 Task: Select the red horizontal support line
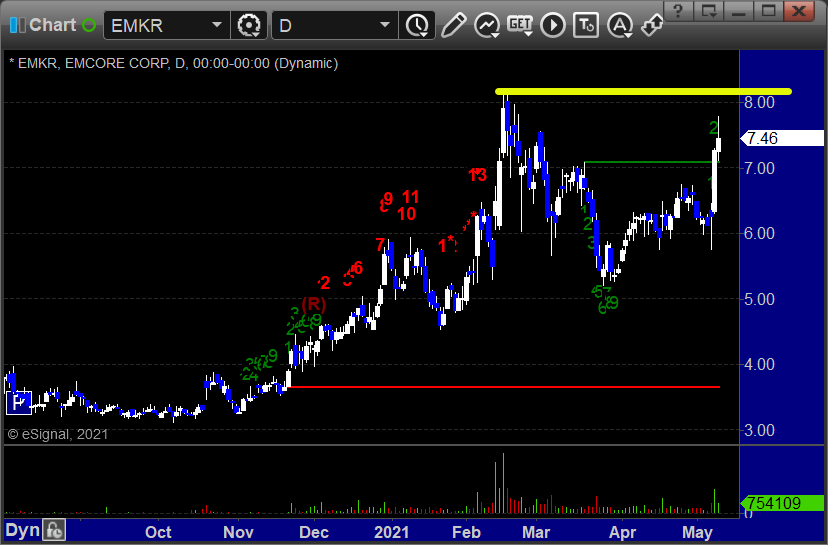(x=502, y=387)
